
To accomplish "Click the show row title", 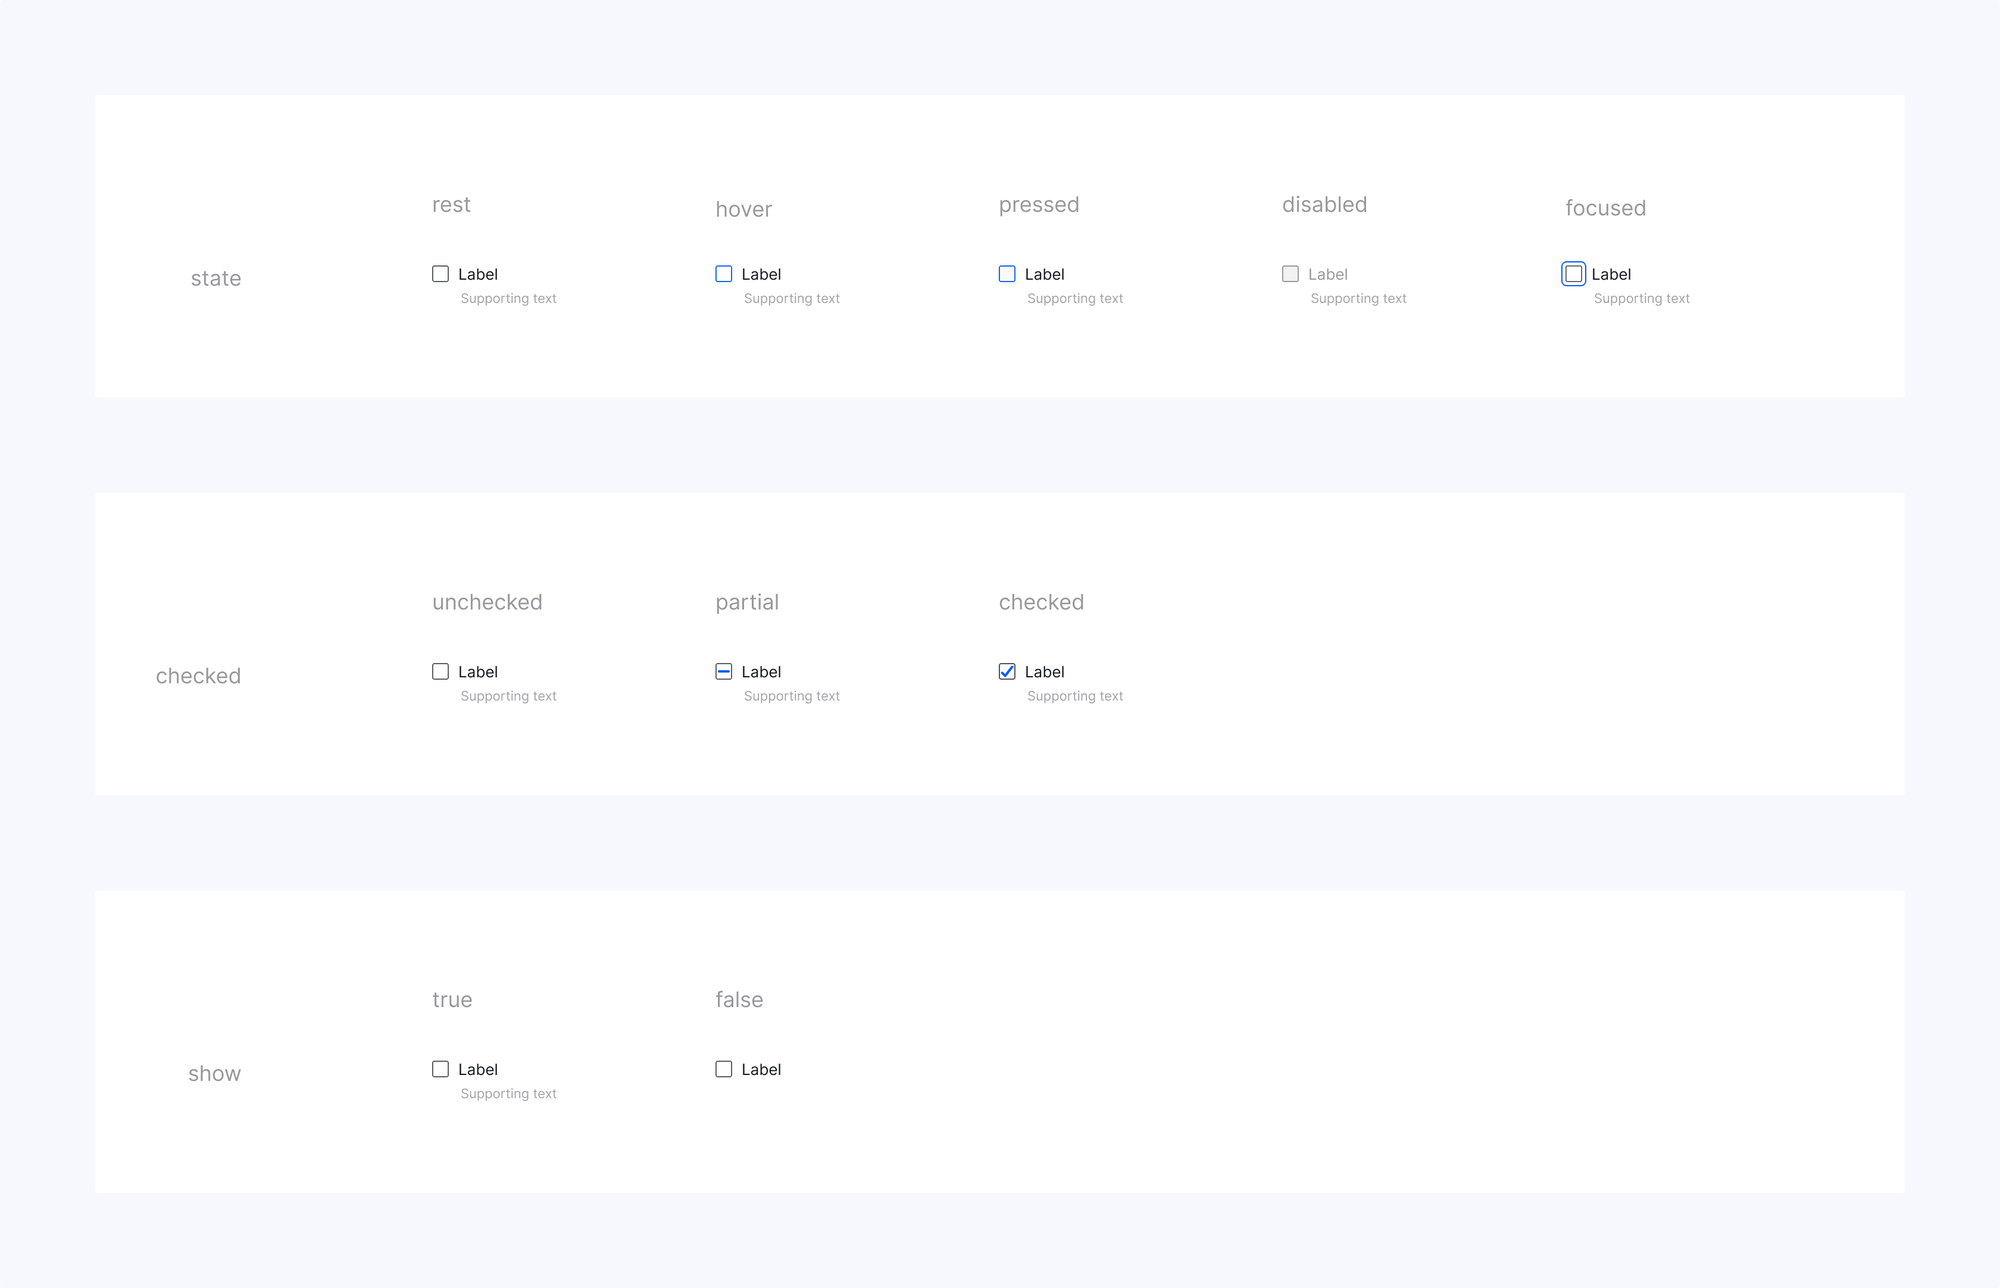I will [214, 1074].
